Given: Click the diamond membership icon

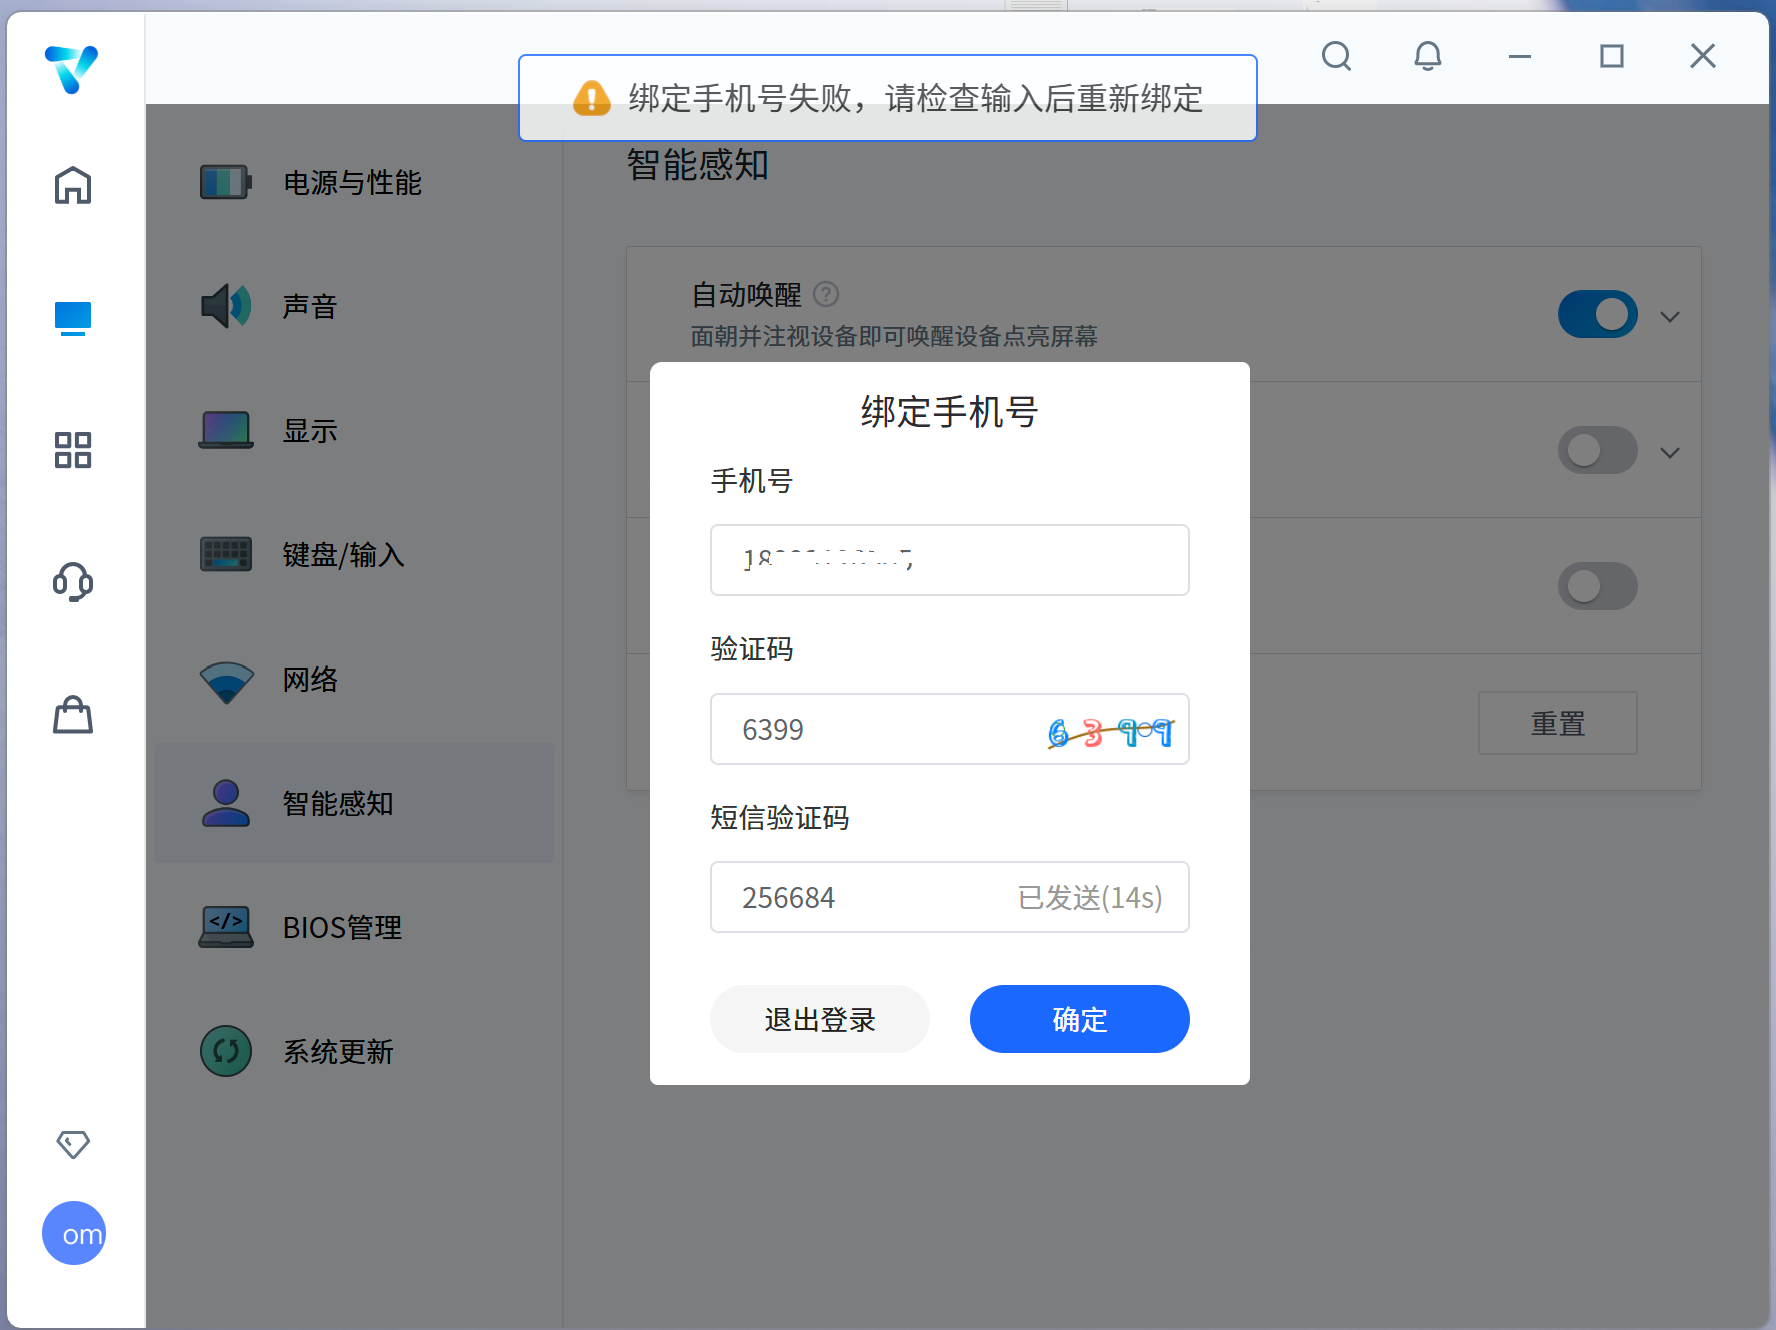Looking at the screenshot, I should [x=73, y=1144].
